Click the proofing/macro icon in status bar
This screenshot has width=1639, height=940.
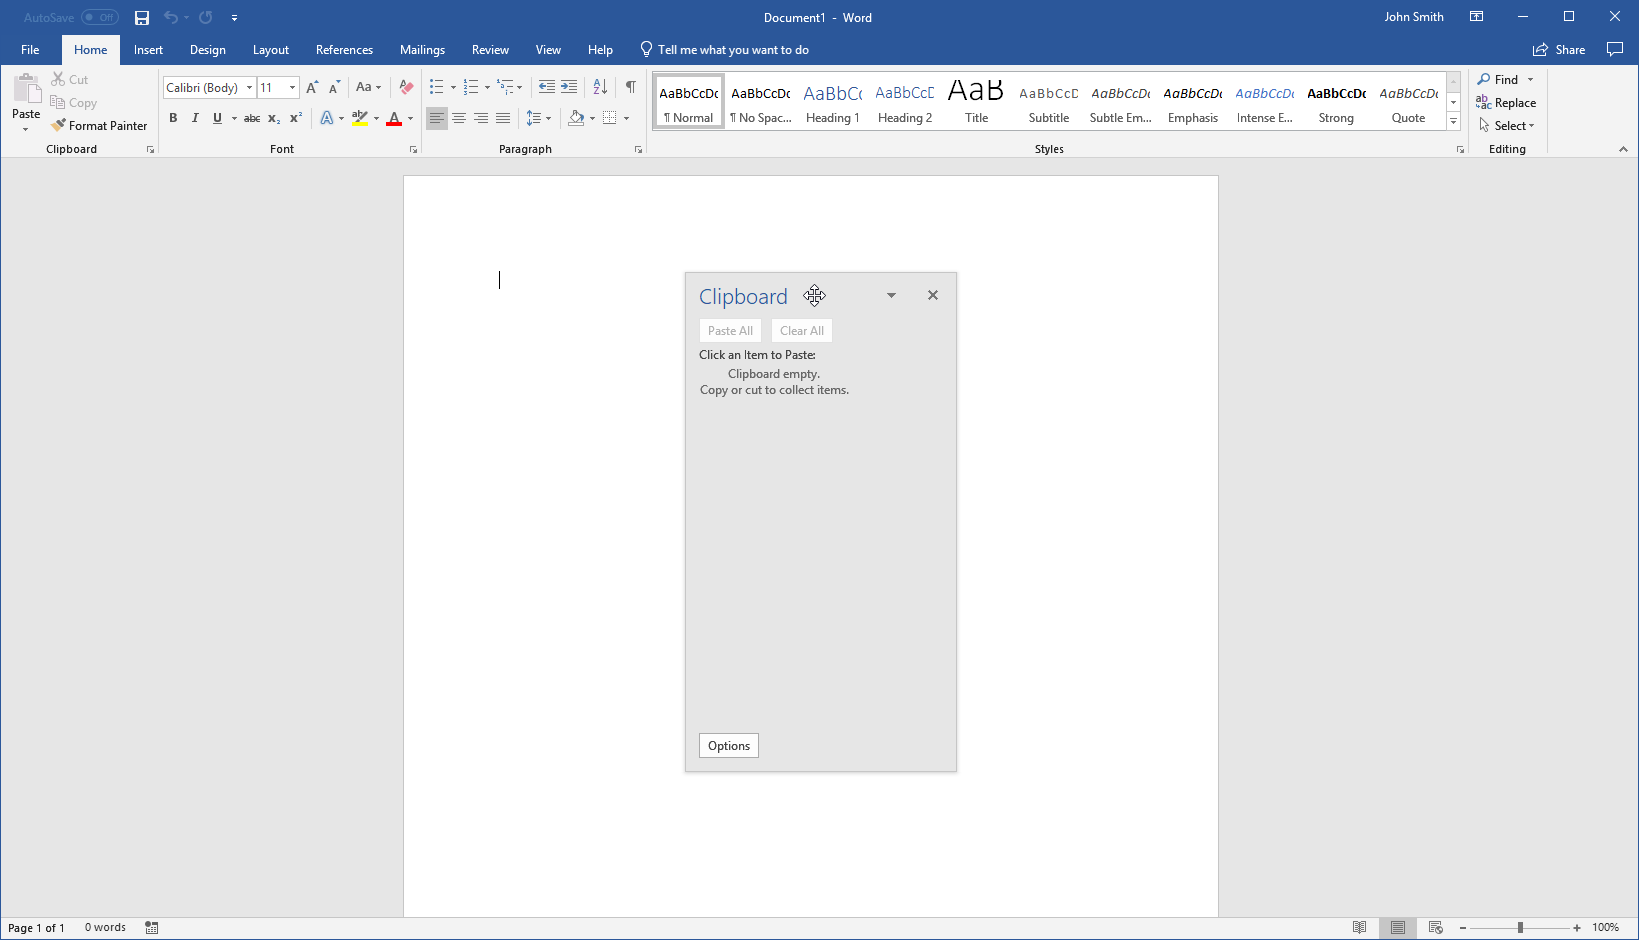(152, 928)
